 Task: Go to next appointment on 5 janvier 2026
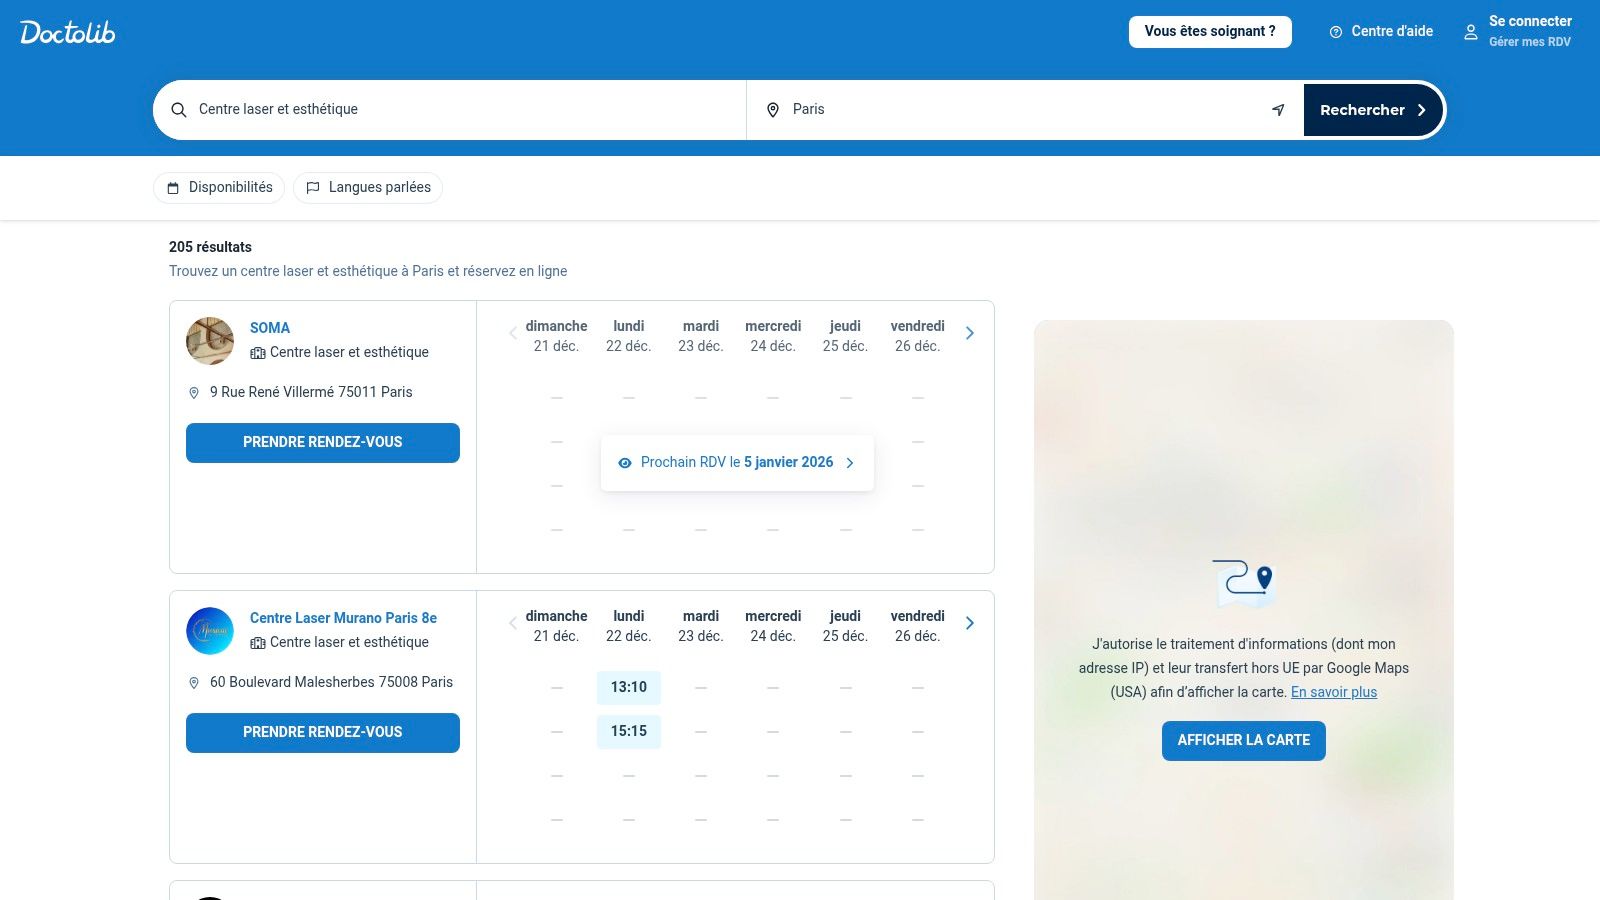(737, 463)
